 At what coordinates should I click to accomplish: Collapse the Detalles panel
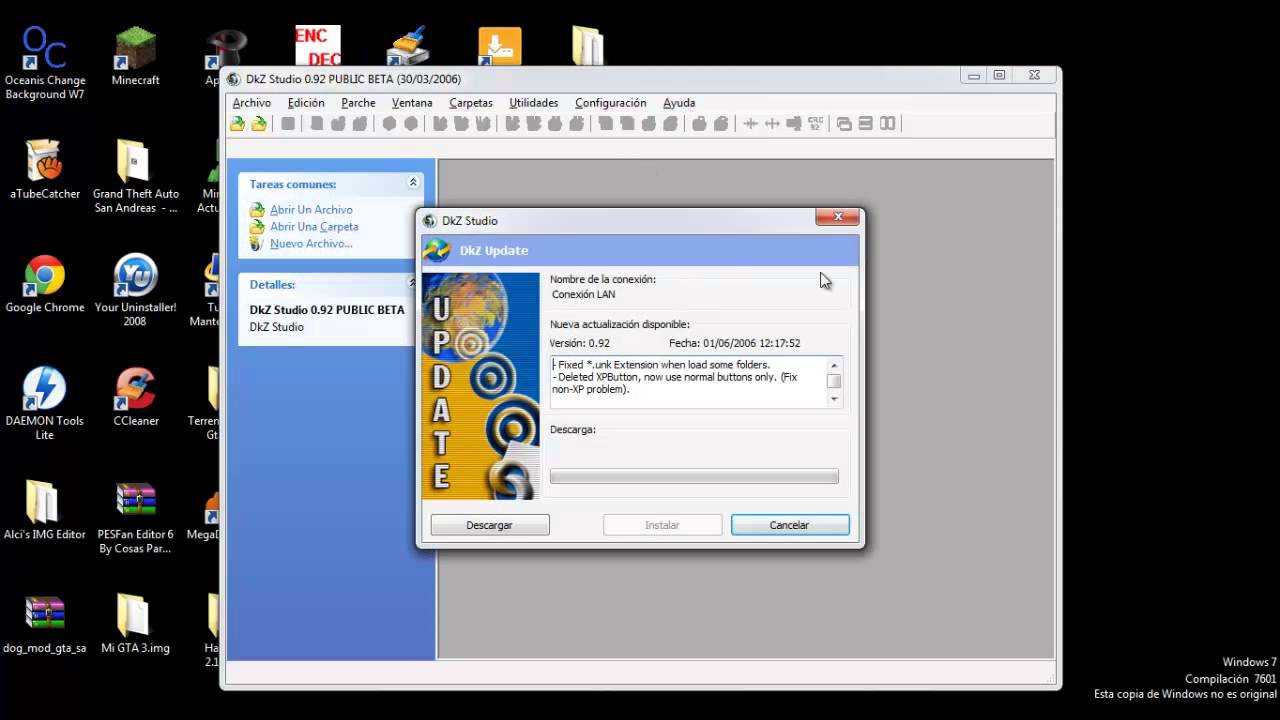pos(413,284)
